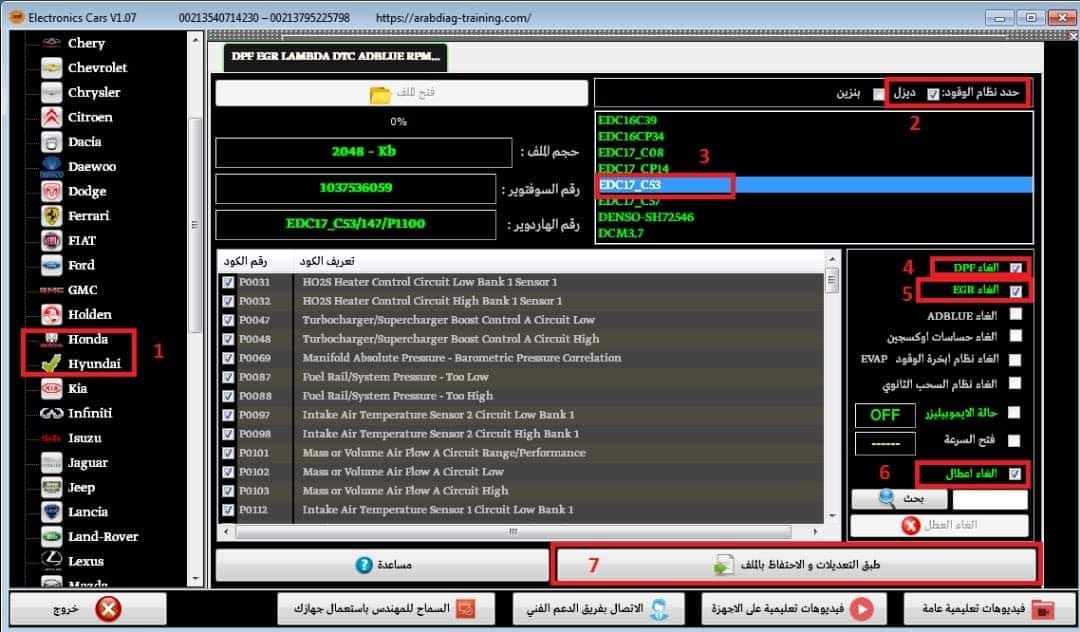Click the delete fault (الغاء العطل) button

coord(939,525)
